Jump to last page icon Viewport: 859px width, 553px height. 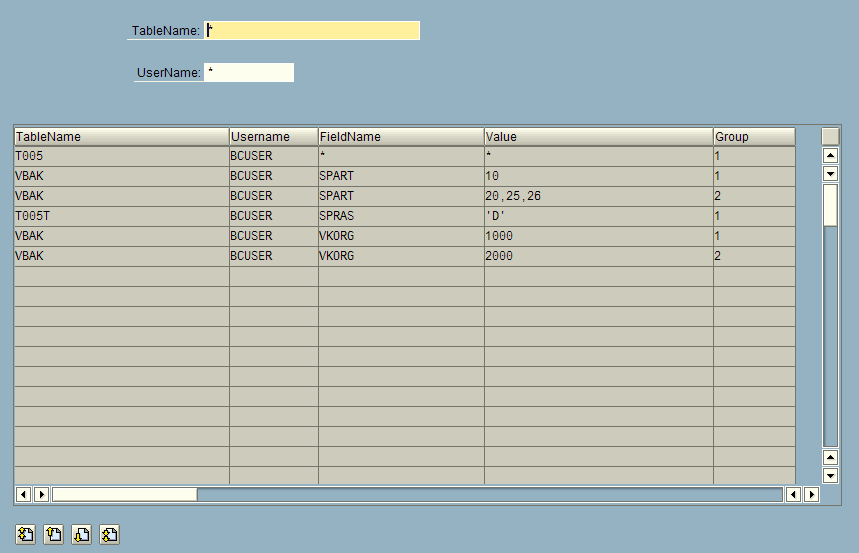pyautogui.click(x=110, y=534)
